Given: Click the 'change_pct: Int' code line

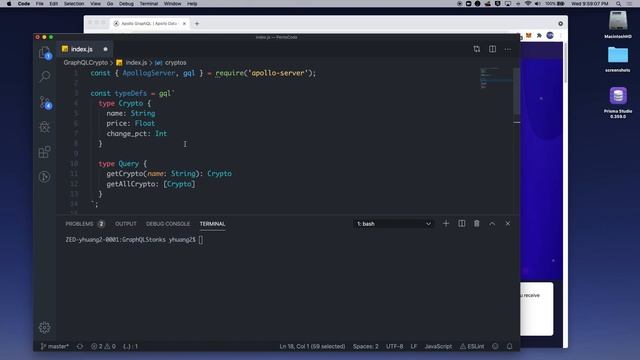Looking at the screenshot, I should point(137,133).
